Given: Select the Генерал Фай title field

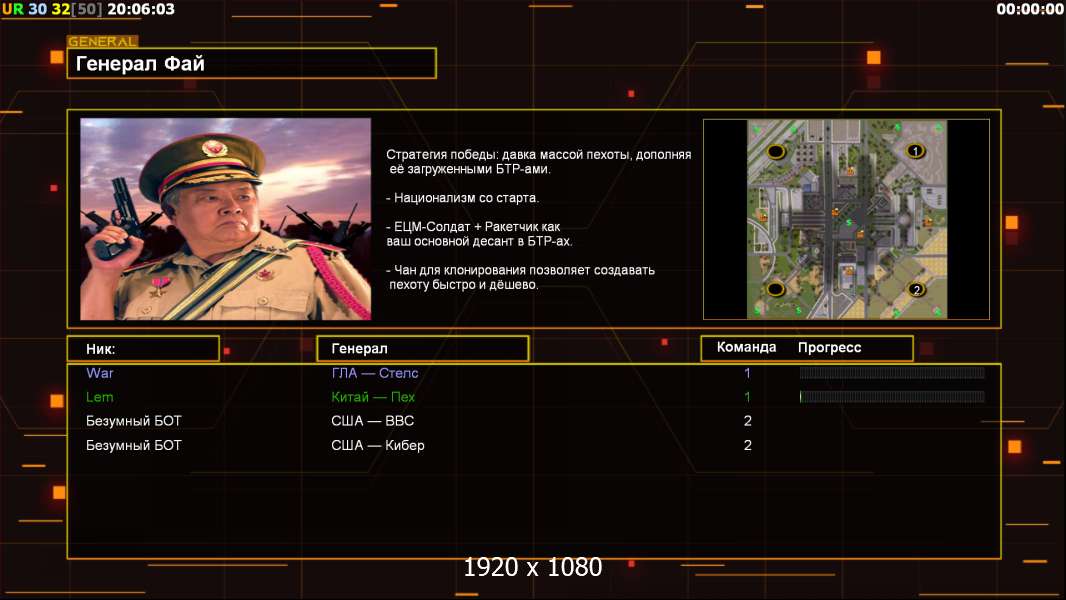Looking at the screenshot, I should [251, 64].
